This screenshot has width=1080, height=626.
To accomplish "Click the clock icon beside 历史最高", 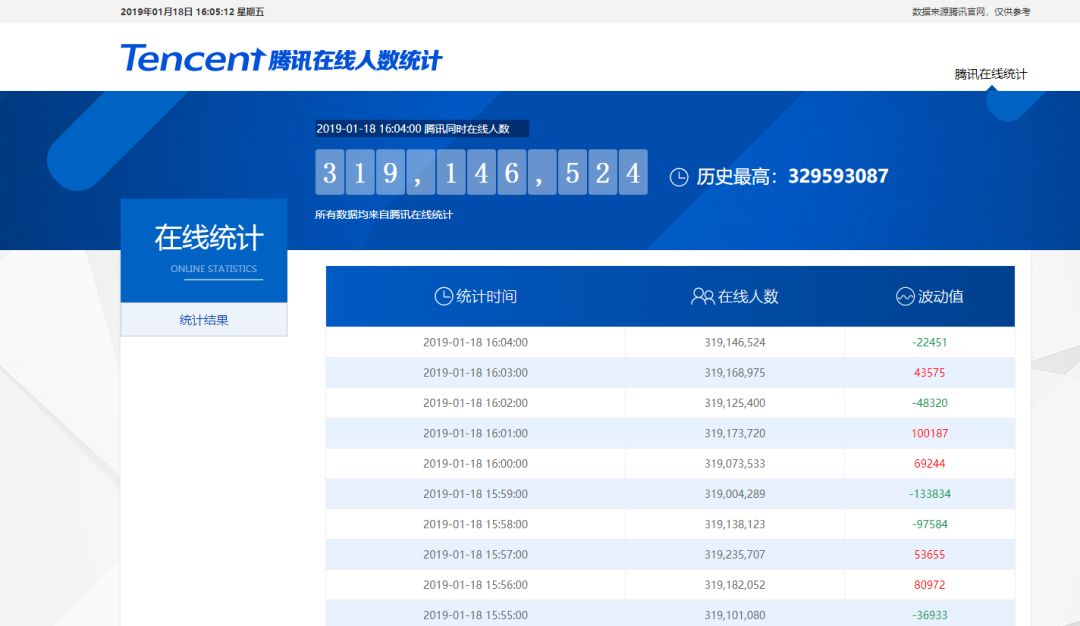I will 680,176.
